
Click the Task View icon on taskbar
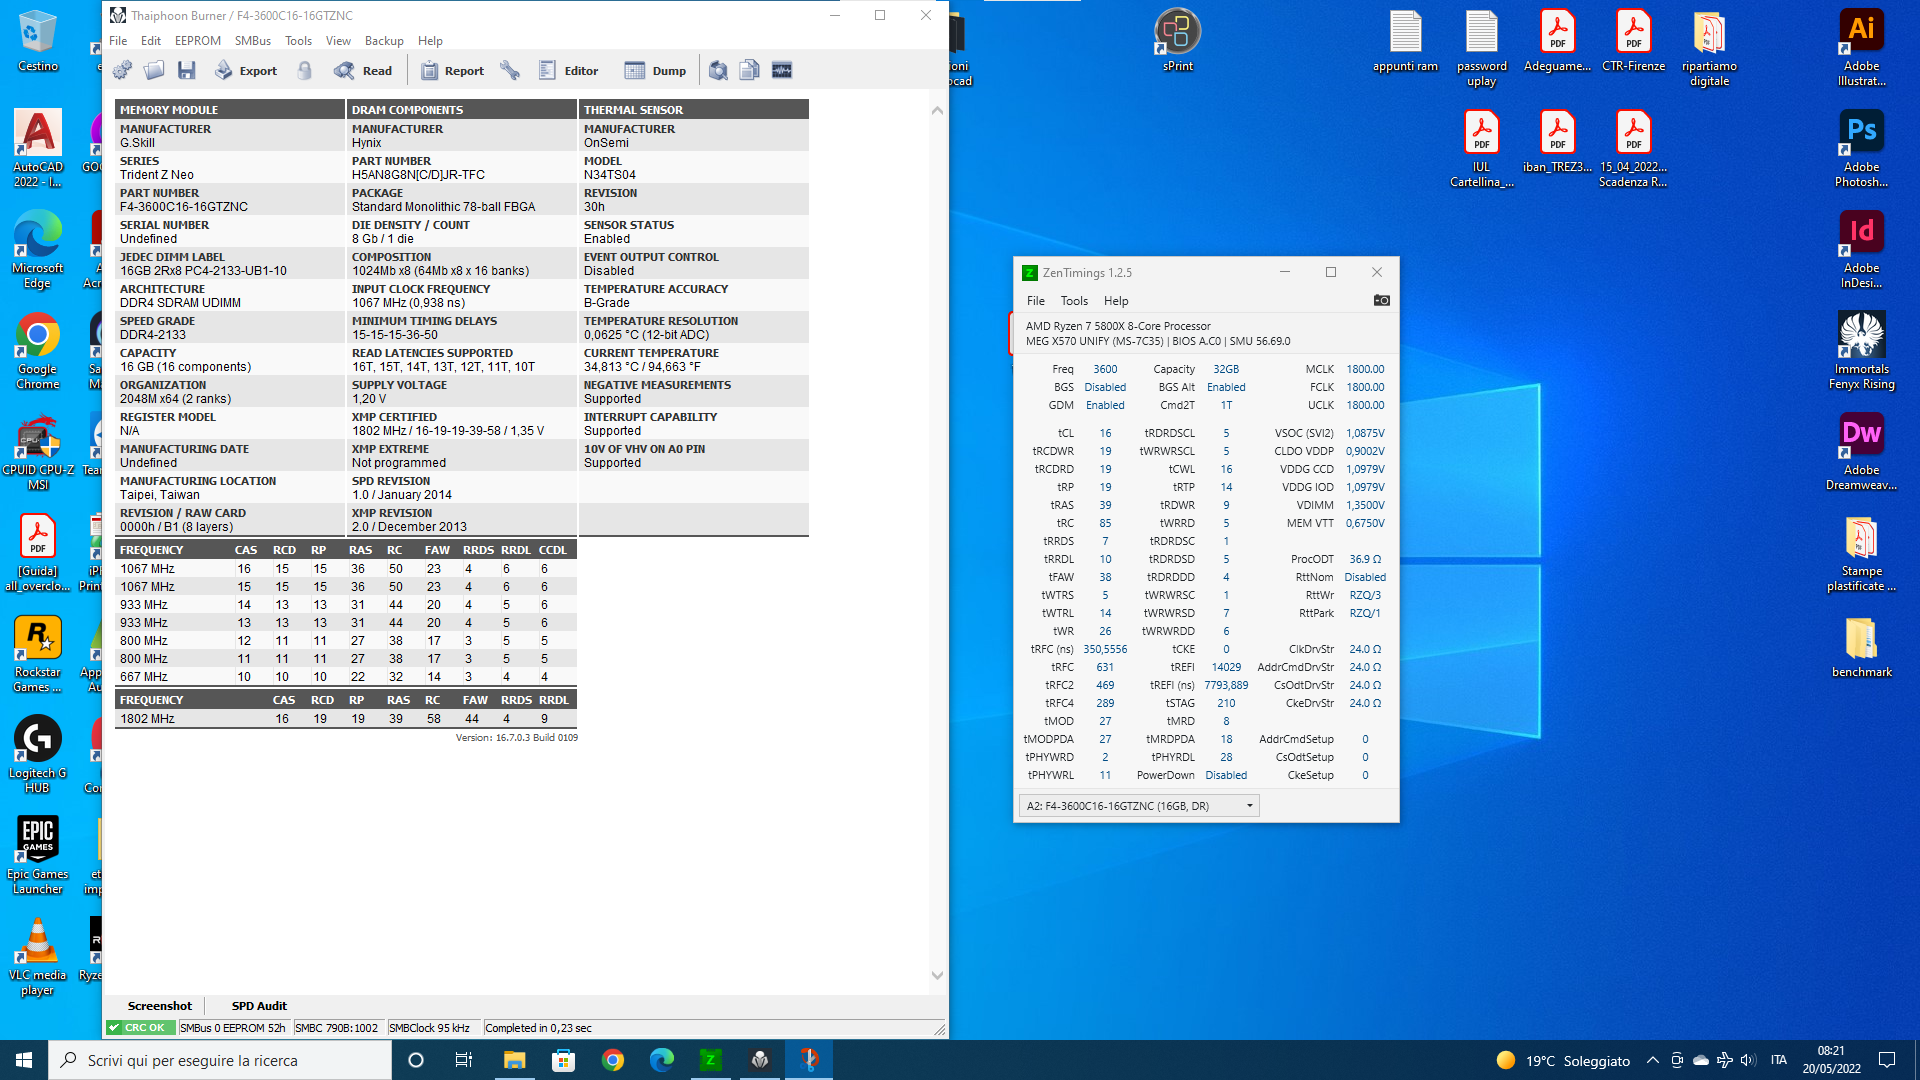(464, 1060)
